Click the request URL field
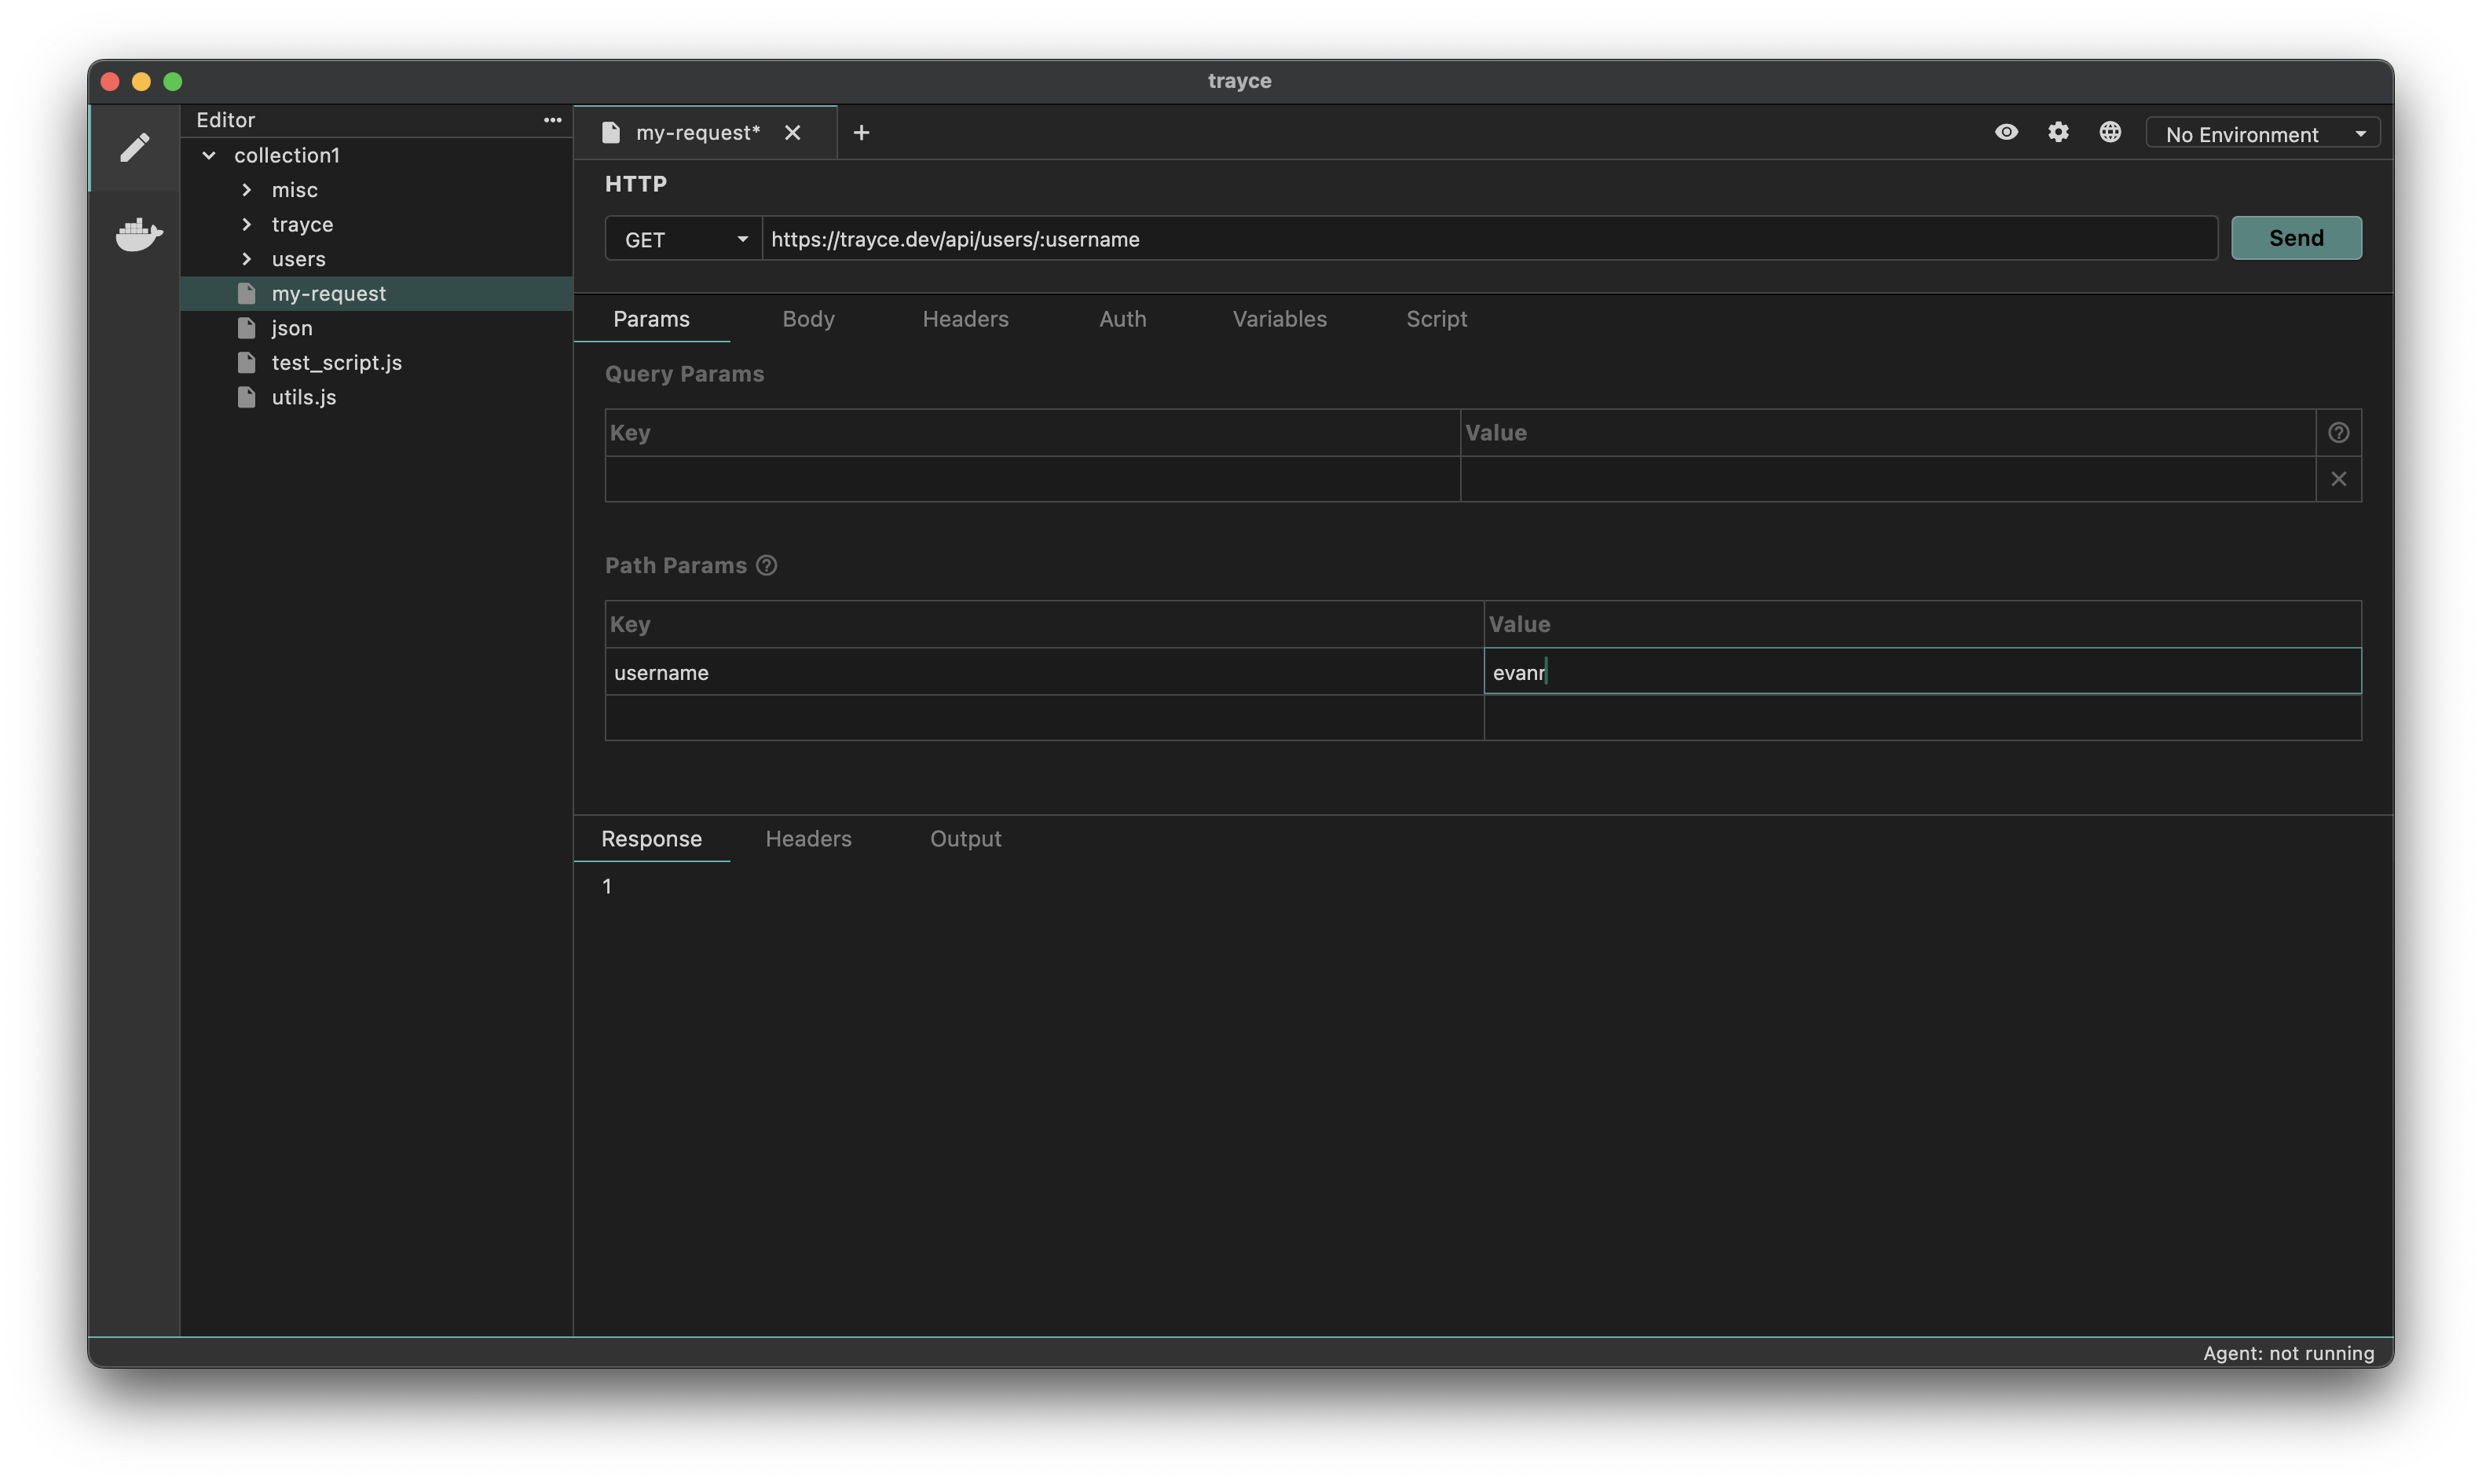This screenshot has width=2482, height=1484. coord(1490,239)
